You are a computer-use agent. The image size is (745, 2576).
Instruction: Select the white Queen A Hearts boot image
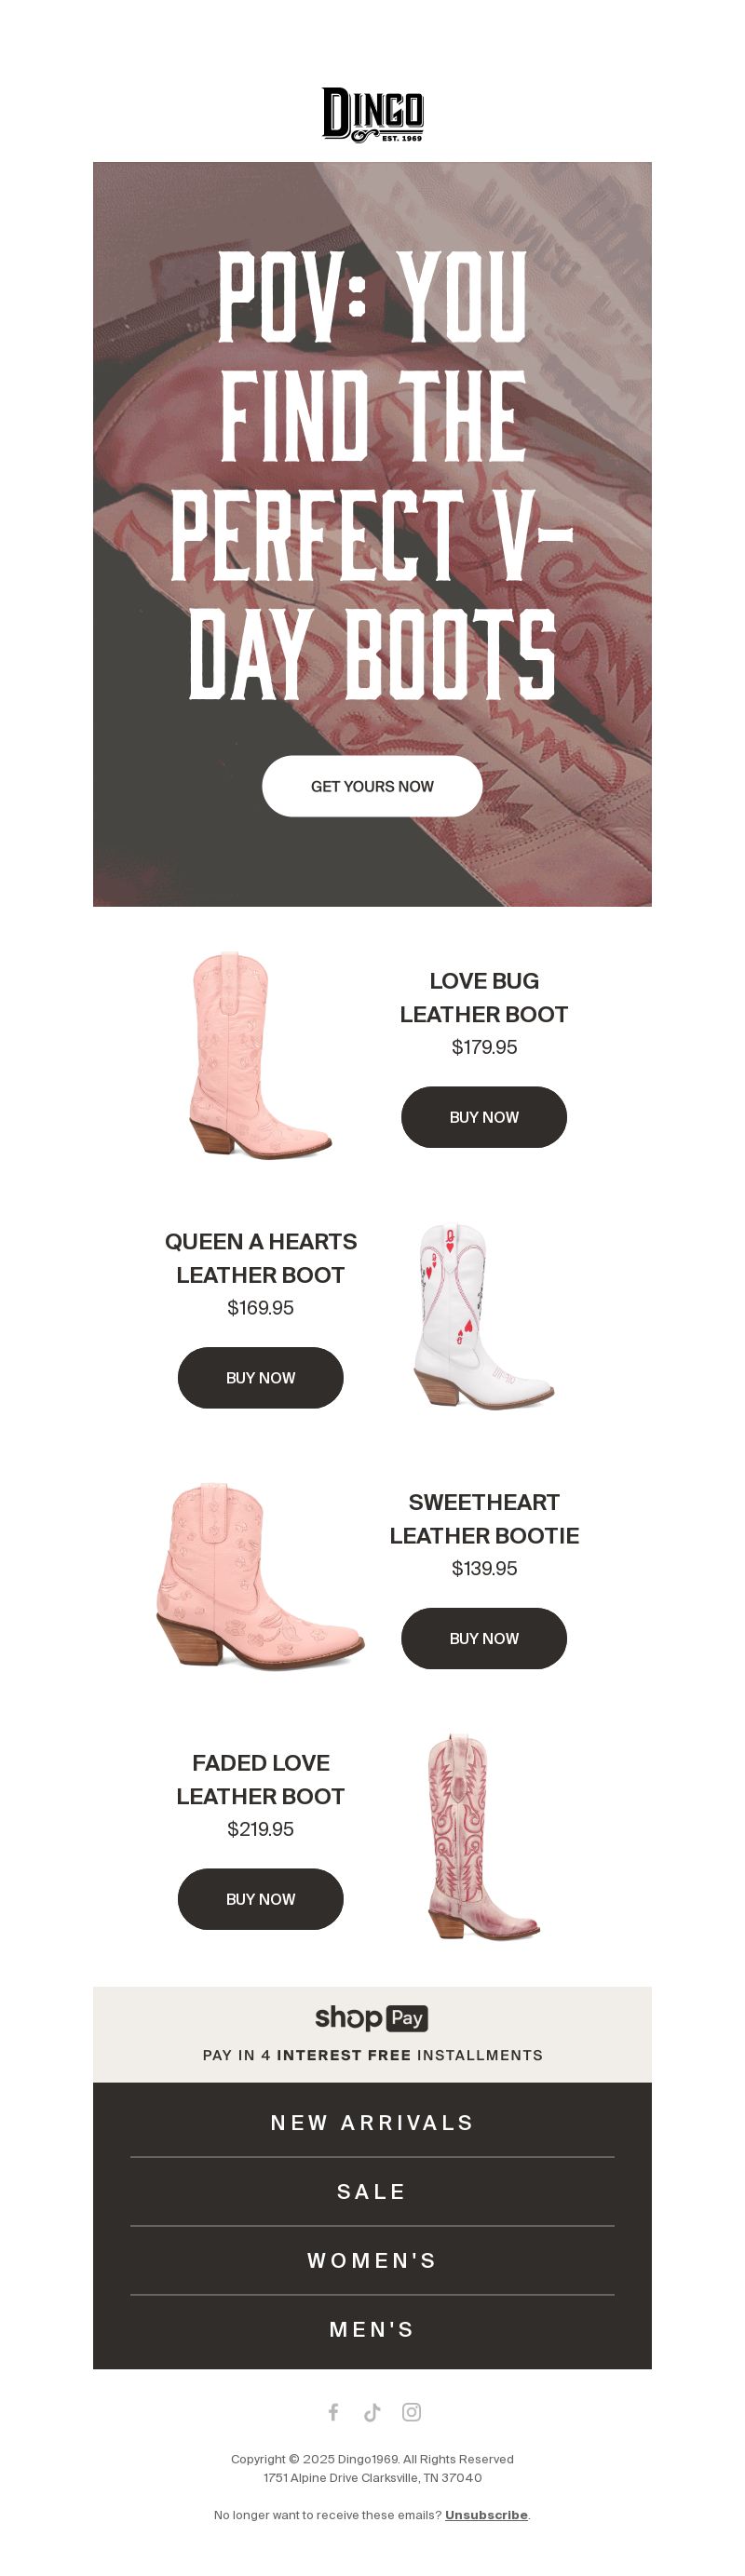coord(484,1317)
